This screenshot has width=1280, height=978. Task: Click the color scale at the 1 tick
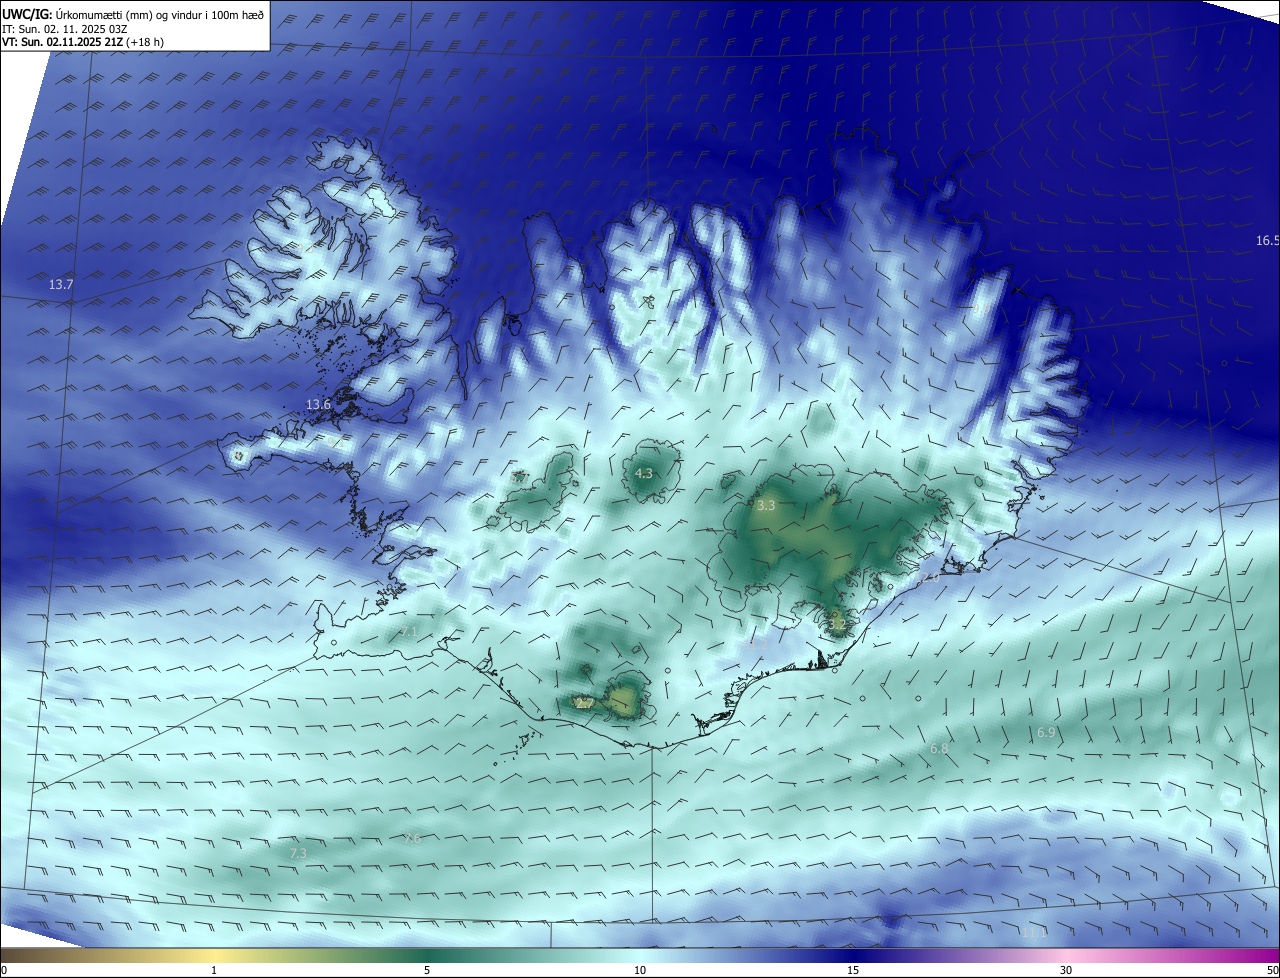pos(214,970)
